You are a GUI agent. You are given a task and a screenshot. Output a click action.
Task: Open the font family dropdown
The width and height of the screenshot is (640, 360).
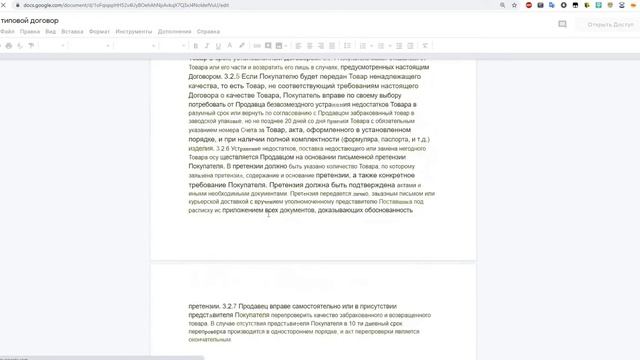tap(137, 46)
